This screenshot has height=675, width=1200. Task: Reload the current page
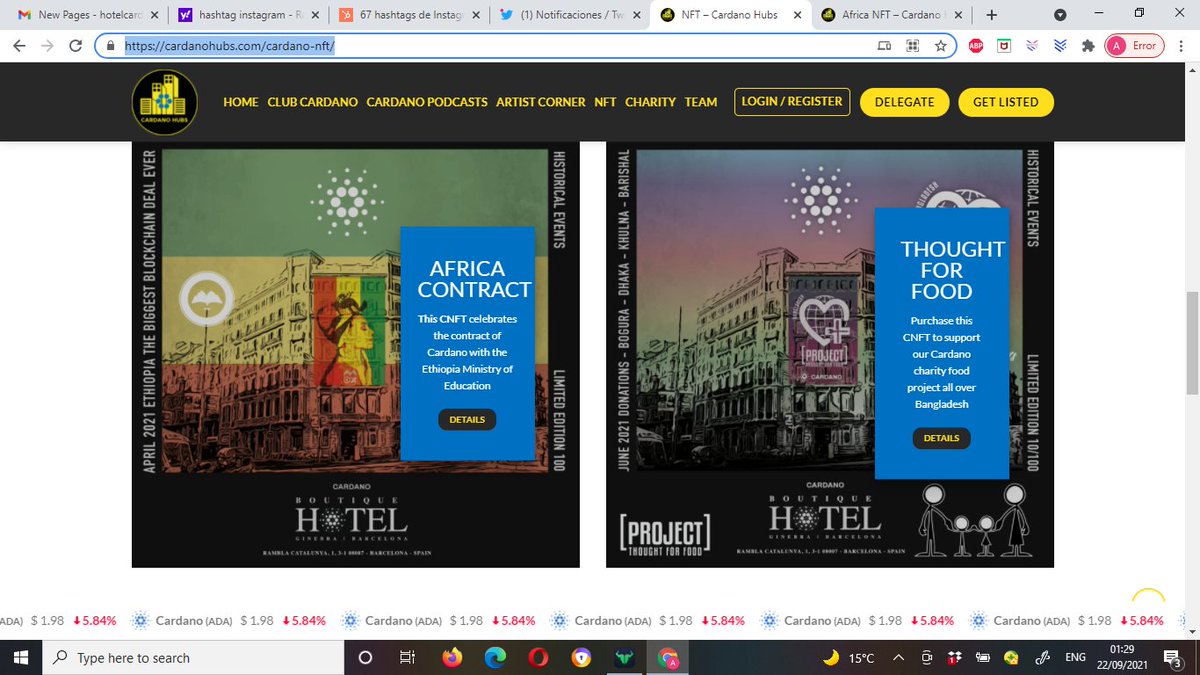(x=76, y=46)
